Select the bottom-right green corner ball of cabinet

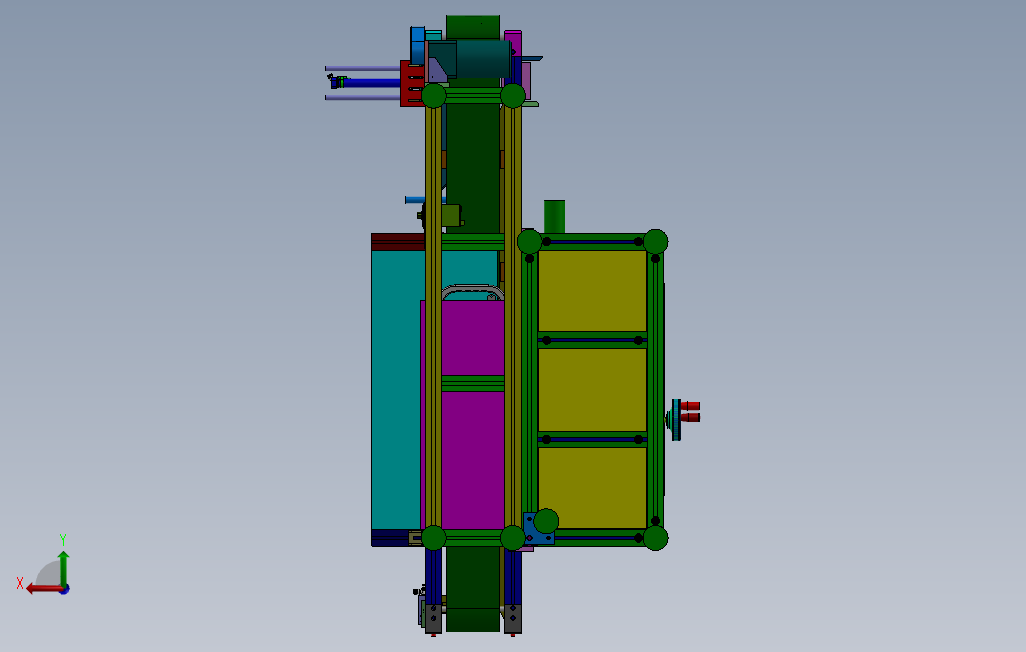point(656,538)
